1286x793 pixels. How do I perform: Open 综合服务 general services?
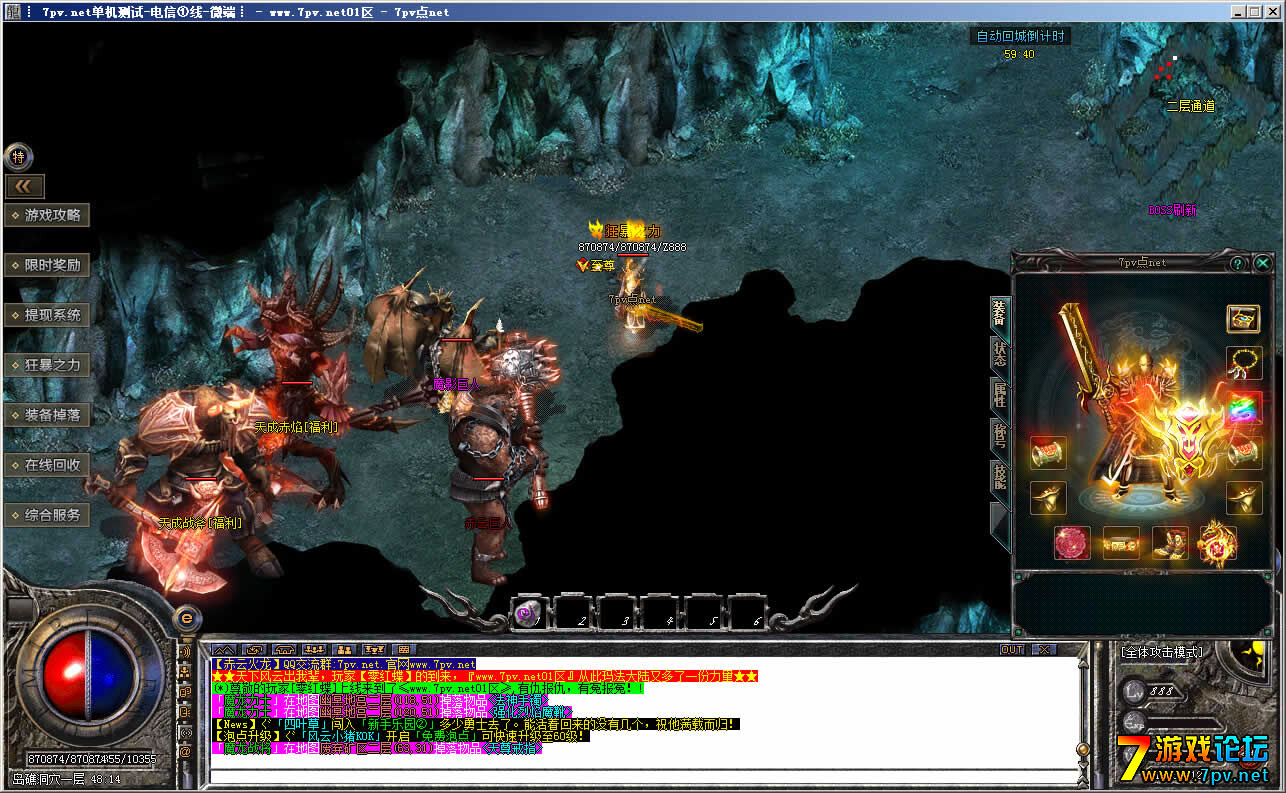48,515
